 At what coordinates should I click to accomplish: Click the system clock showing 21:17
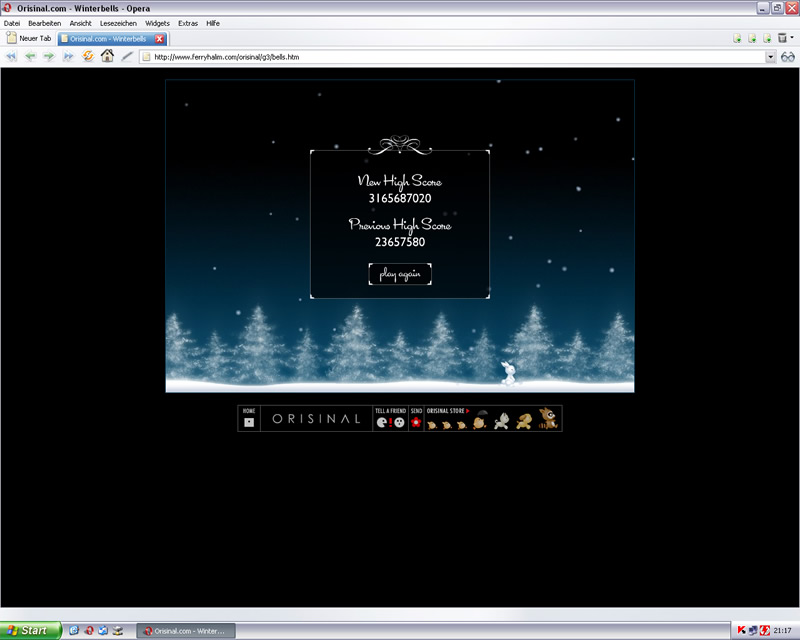782,631
